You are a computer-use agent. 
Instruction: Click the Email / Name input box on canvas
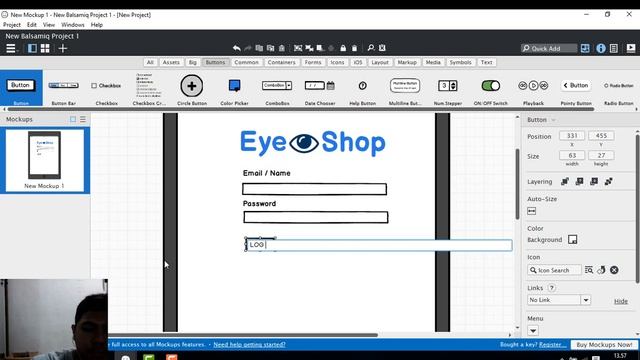[x=314, y=189]
